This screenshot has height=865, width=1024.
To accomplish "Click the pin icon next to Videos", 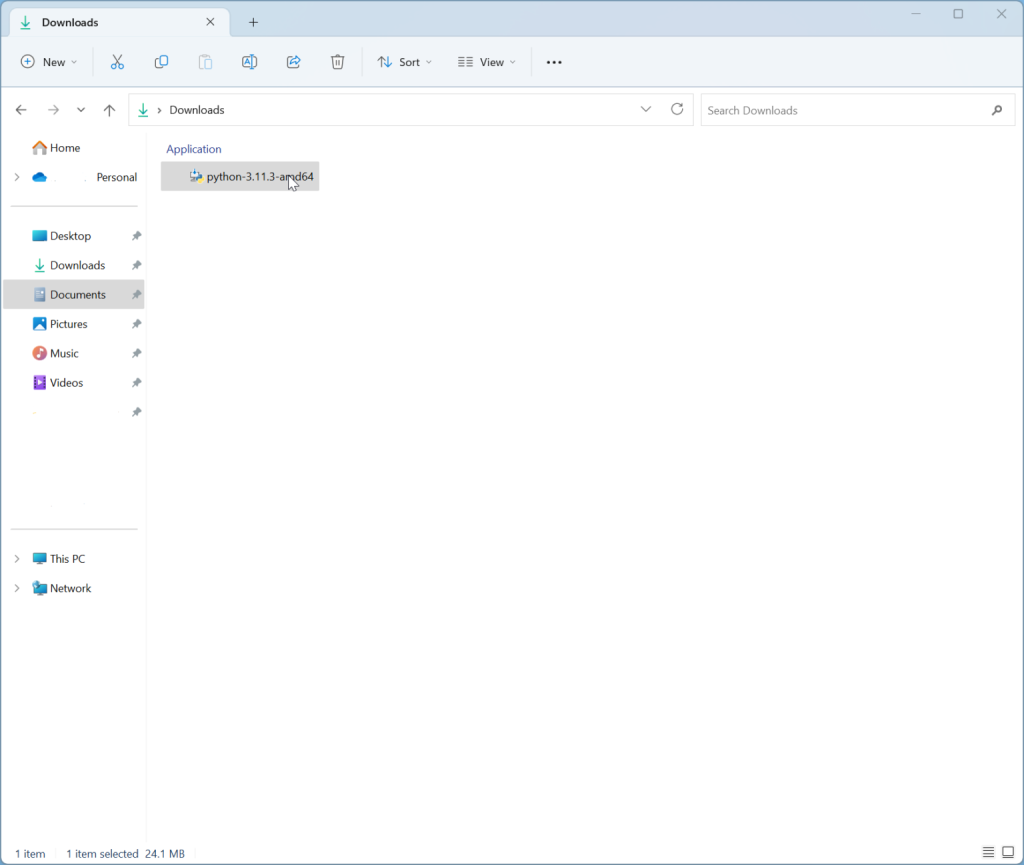I will point(136,383).
